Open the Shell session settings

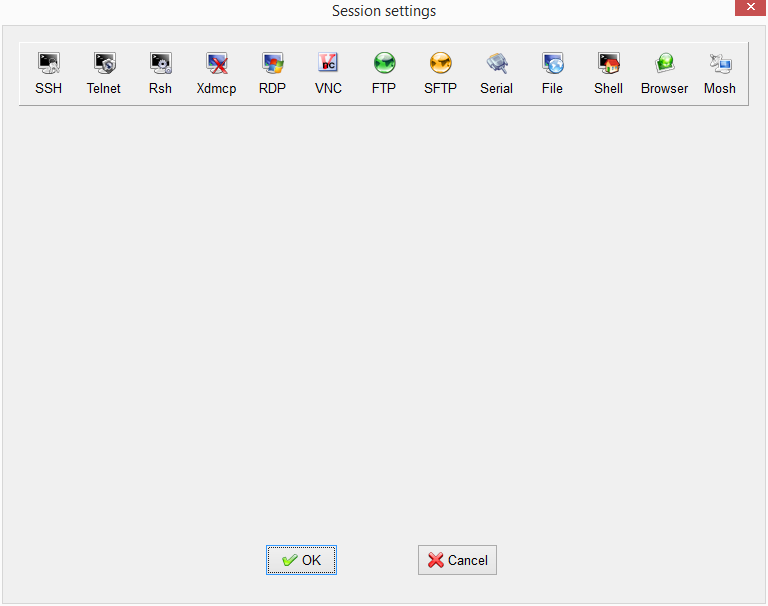608,73
